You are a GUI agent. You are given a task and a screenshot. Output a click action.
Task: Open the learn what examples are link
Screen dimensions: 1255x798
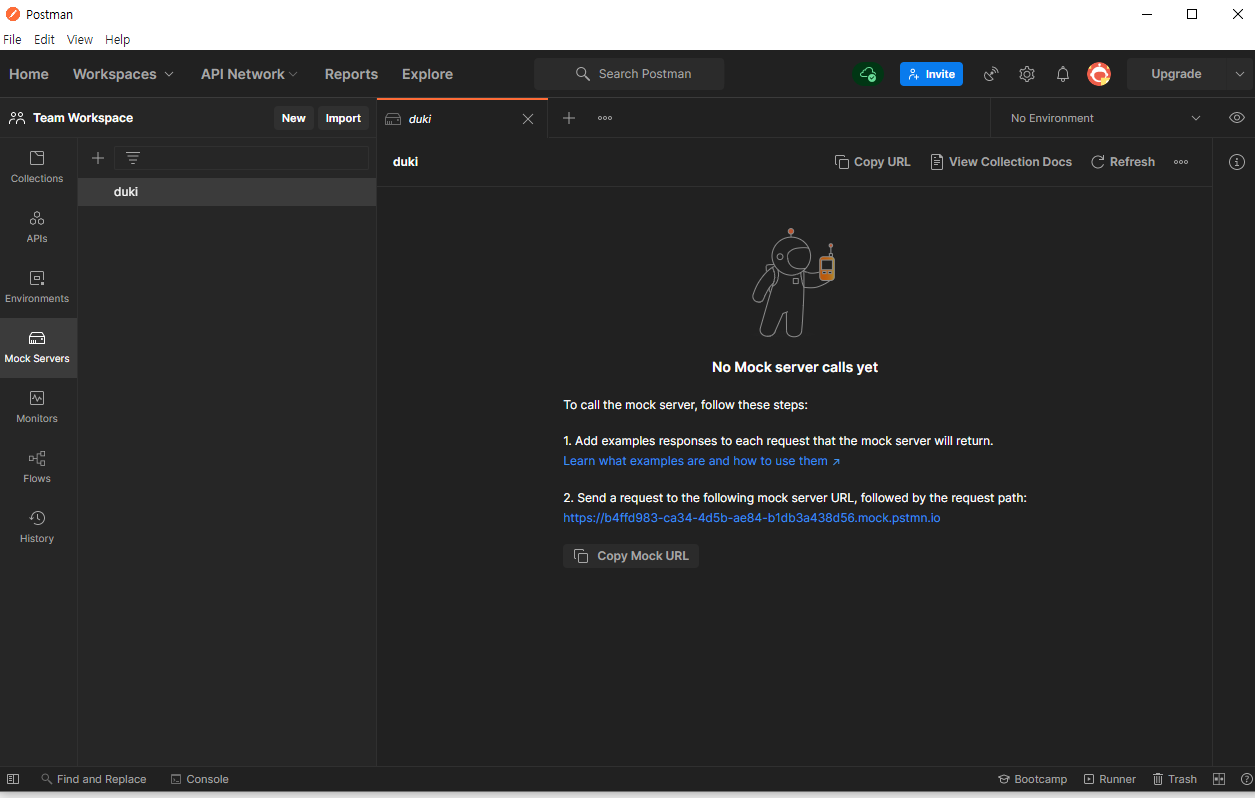click(701, 461)
